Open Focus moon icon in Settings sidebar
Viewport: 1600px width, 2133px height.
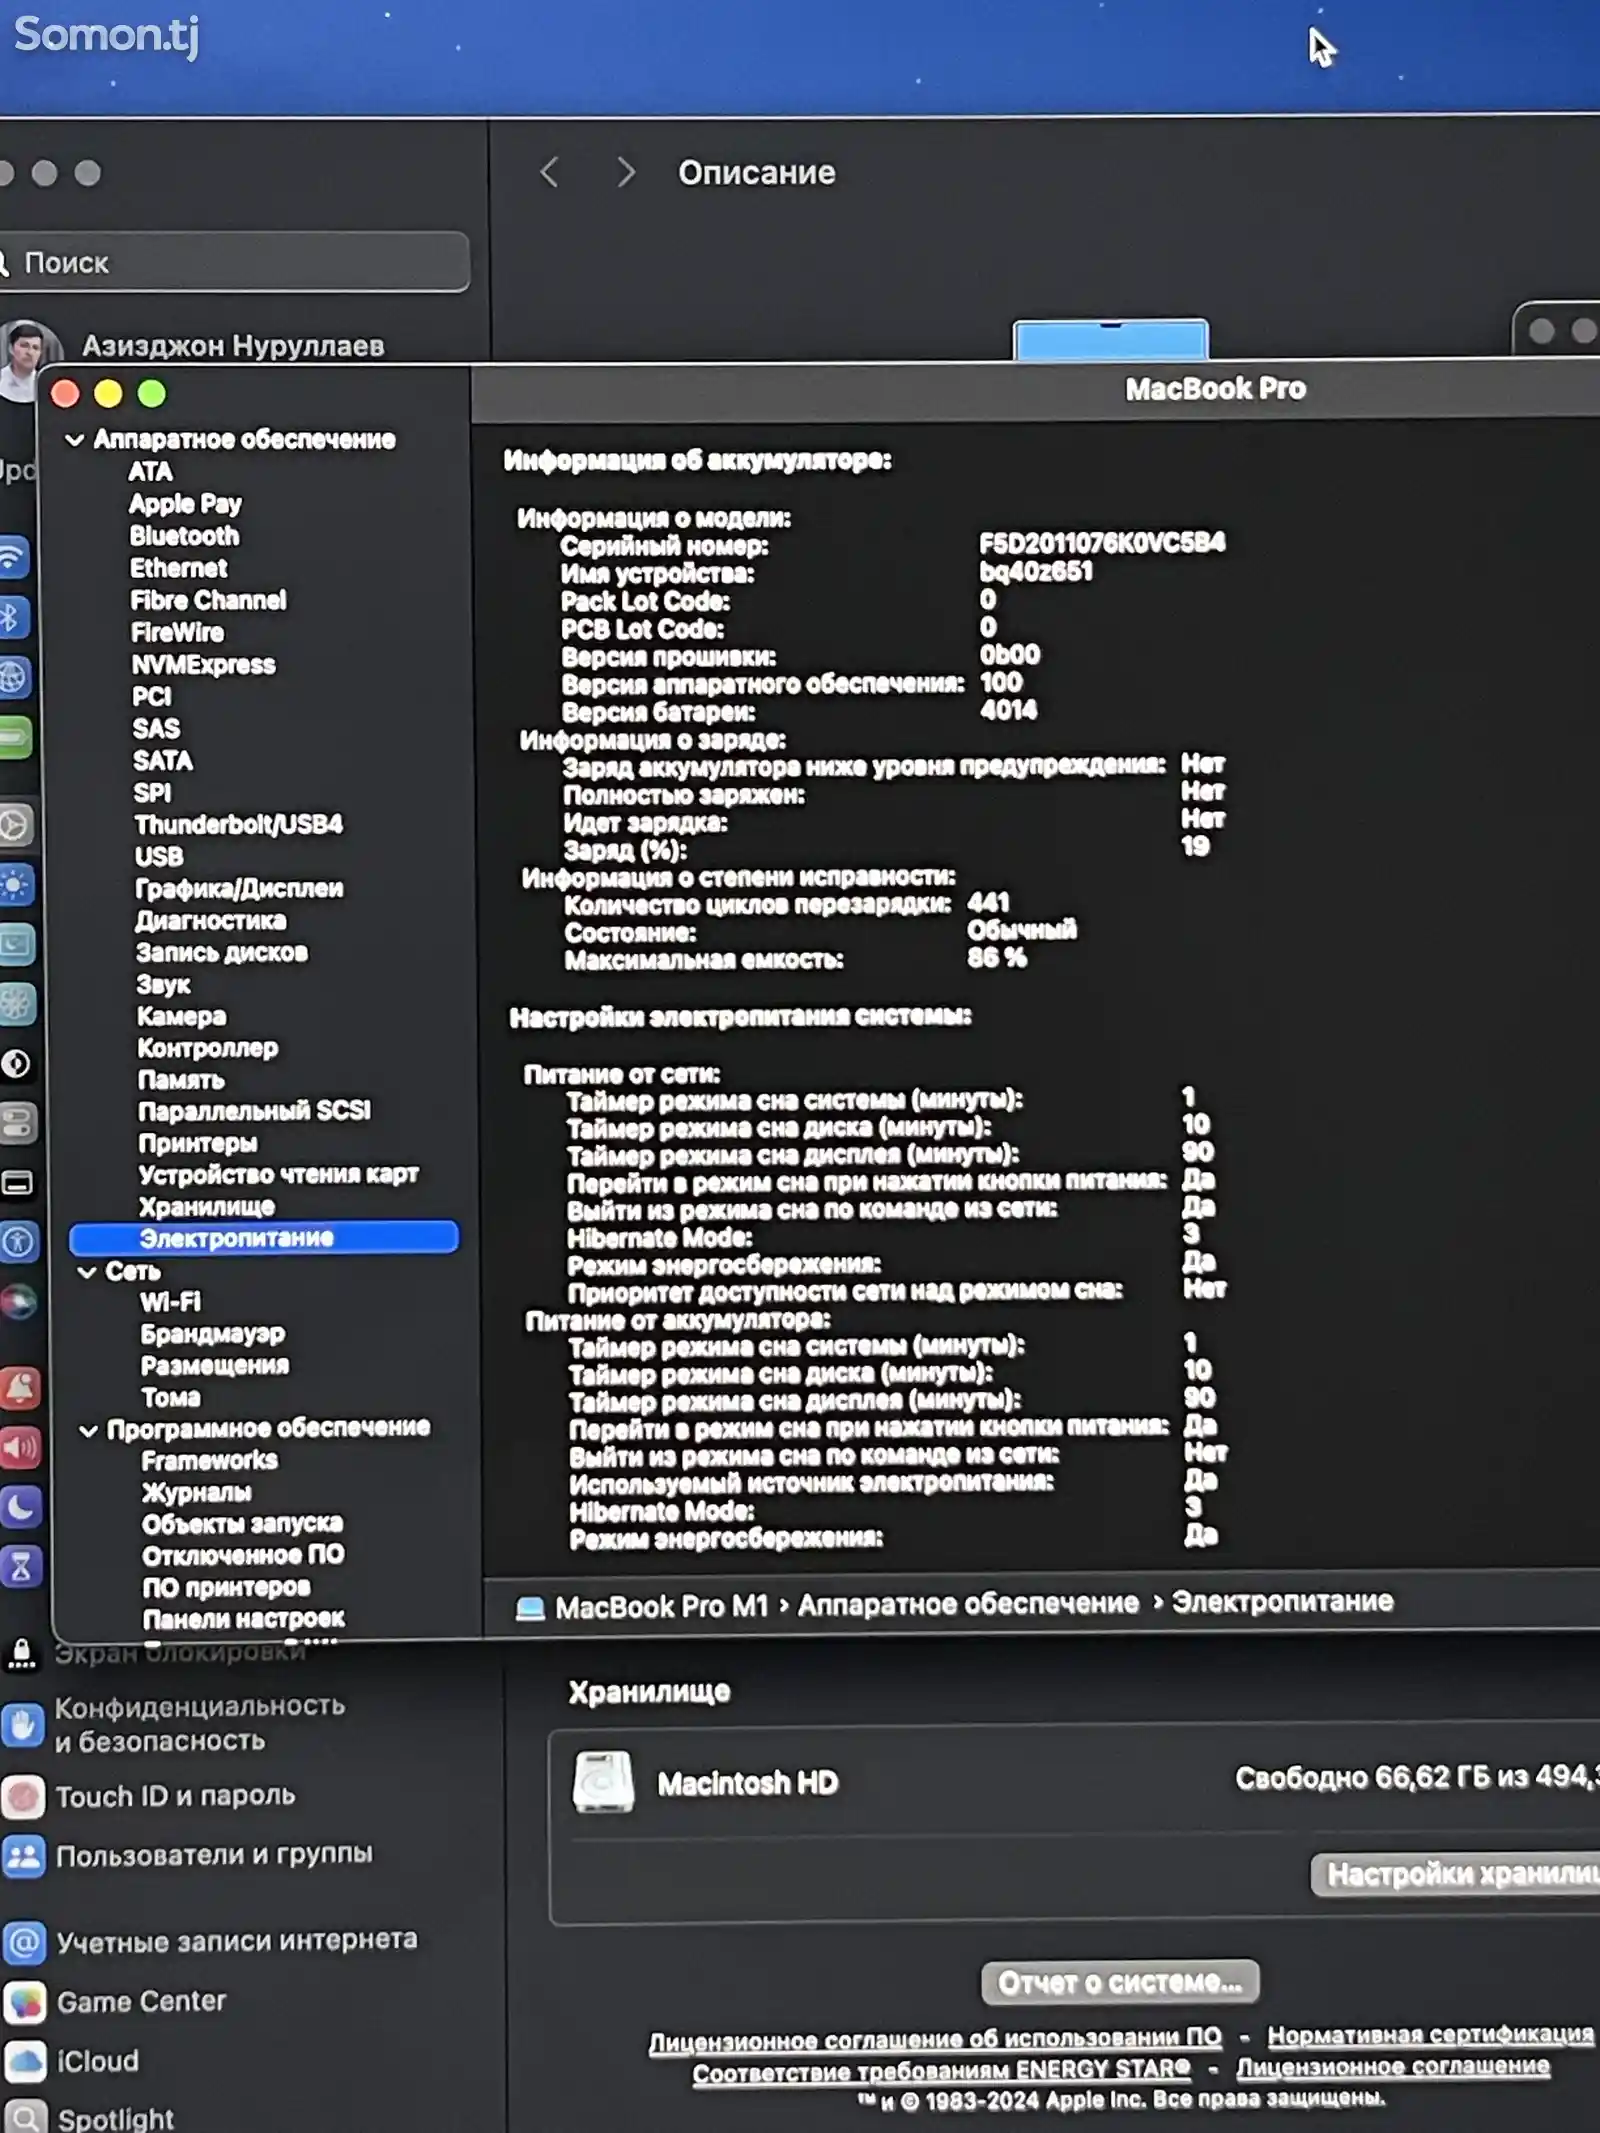tap(20, 1508)
